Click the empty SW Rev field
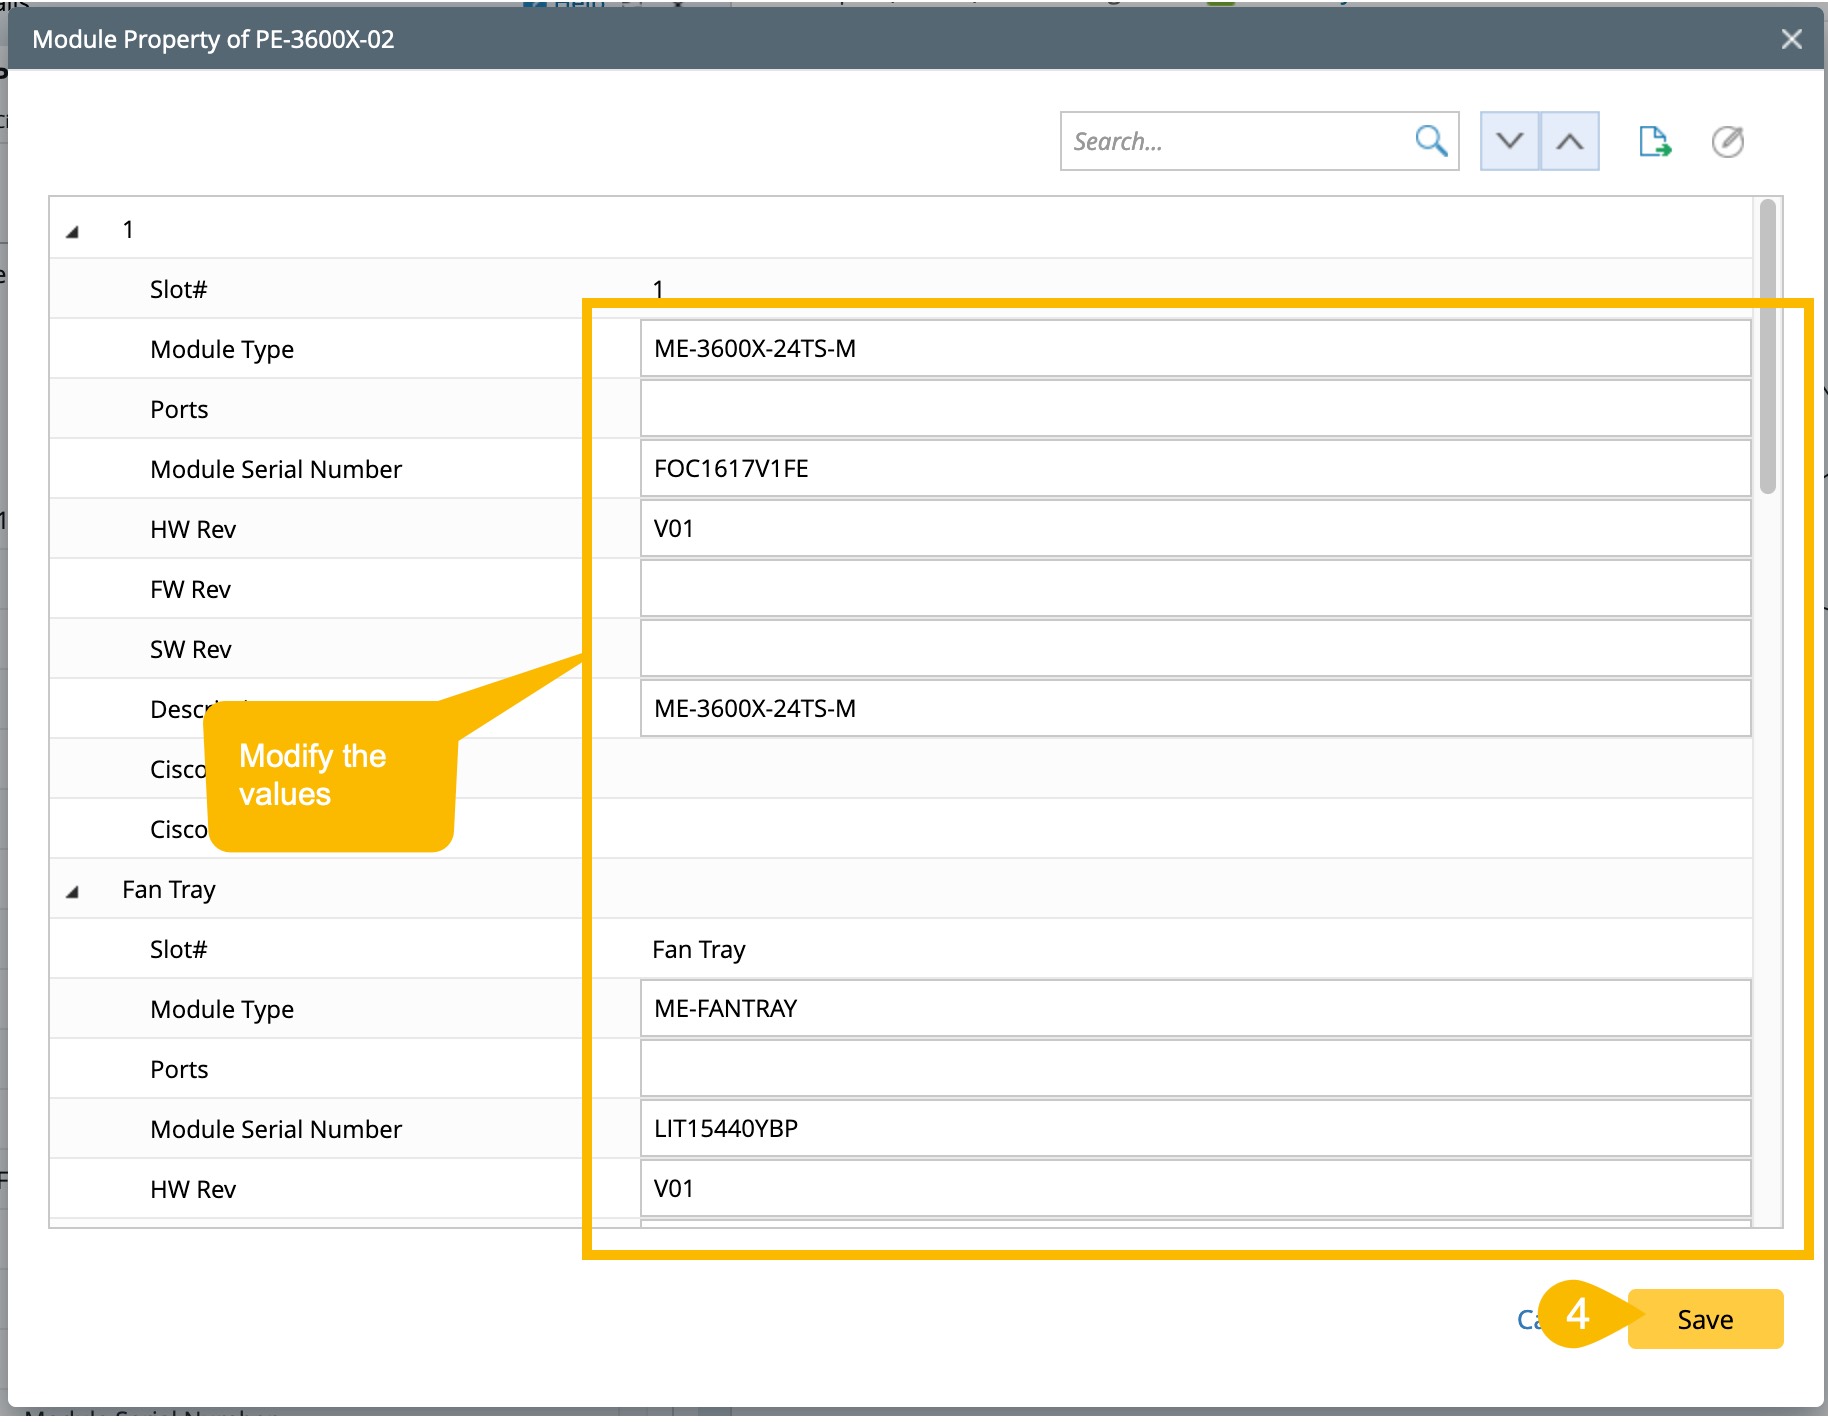The height and width of the screenshot is (1422, 1828). pyautogui.click(x=1194, y=648)
